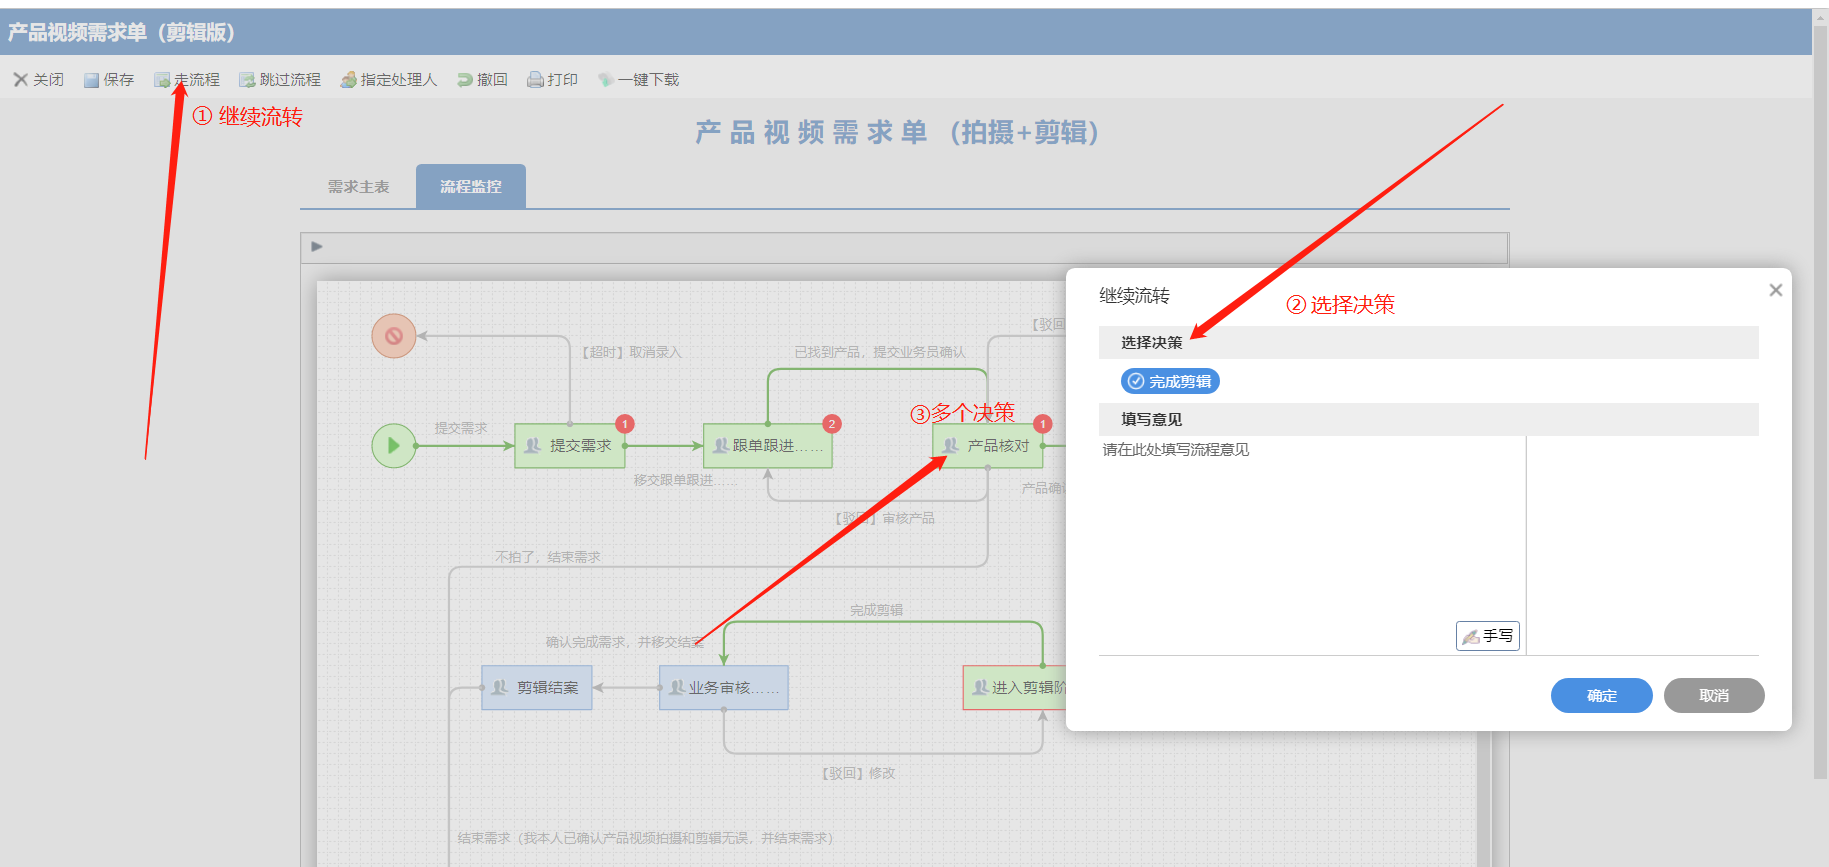Switch to the 需求主表 tab
The width and height of the screenshot is (1829, 867).
pos(358,187)
